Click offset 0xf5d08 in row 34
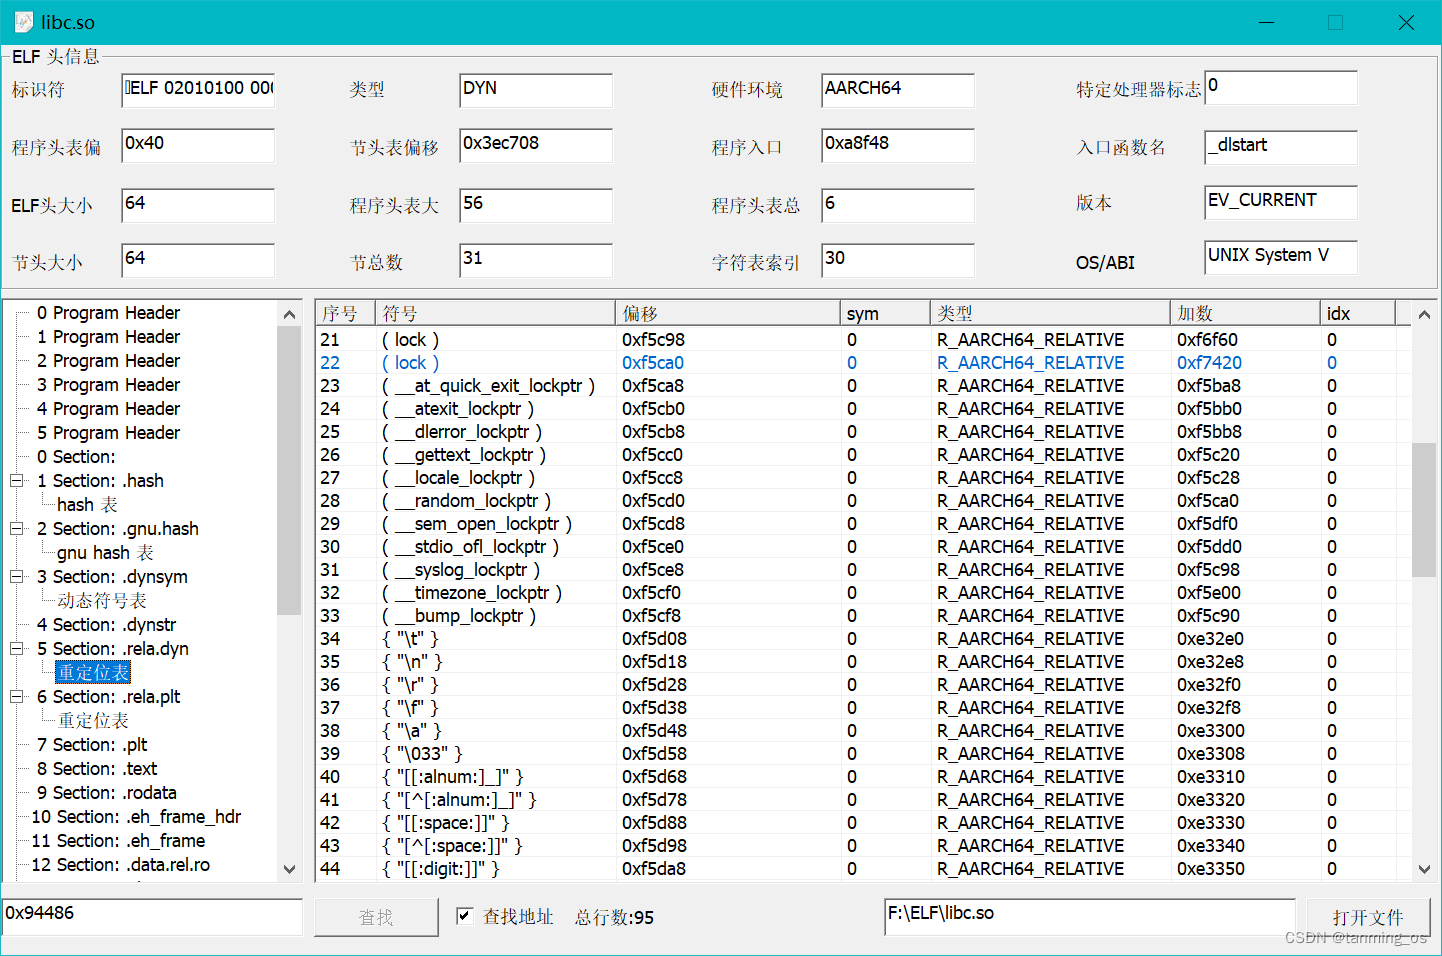 point(654,639)
